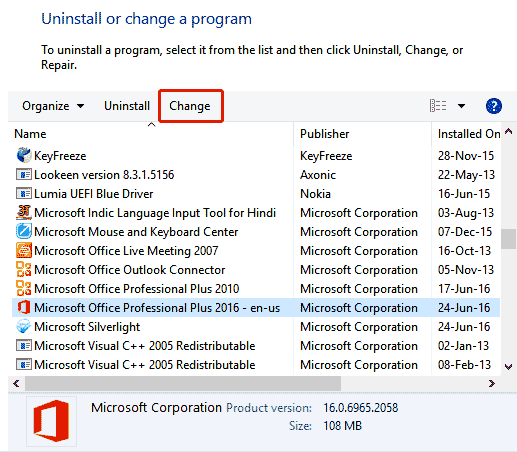
Task: Click the horizontal scrollbar left arrow
Action: pos(16,383)
